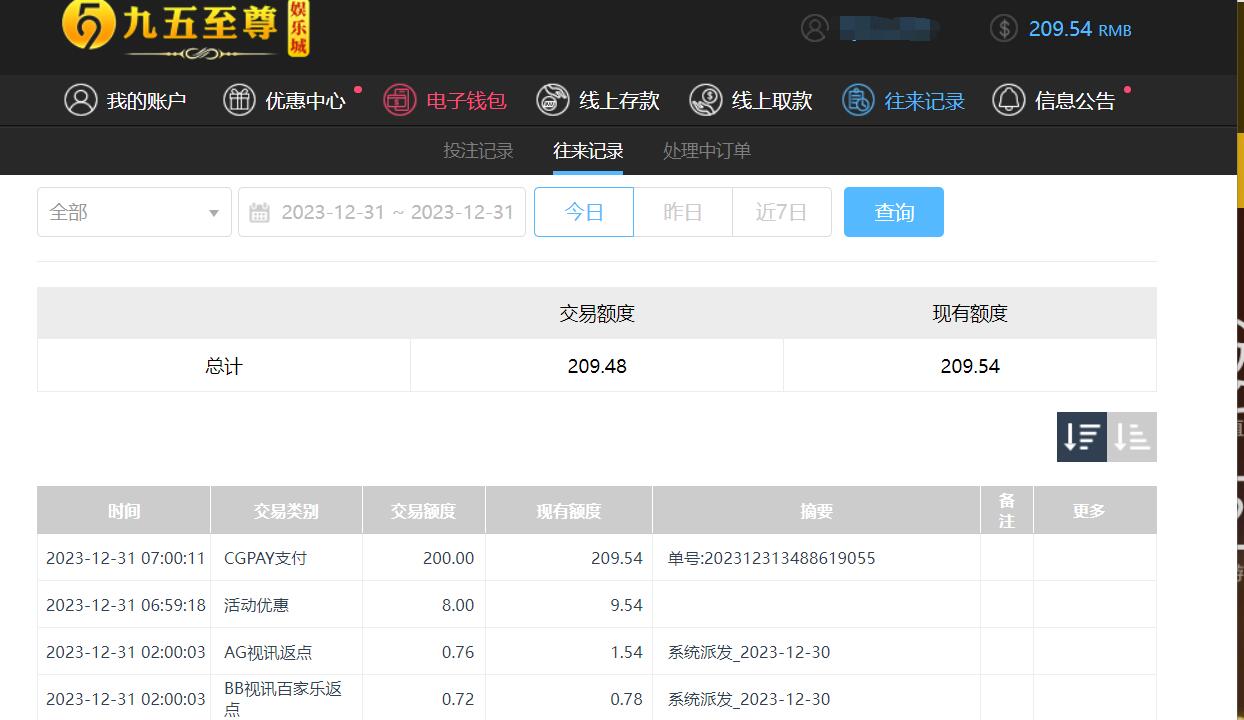This screenshot has width=1244, height=720.
Task: Click the 时间 column header
Action: 124,511
